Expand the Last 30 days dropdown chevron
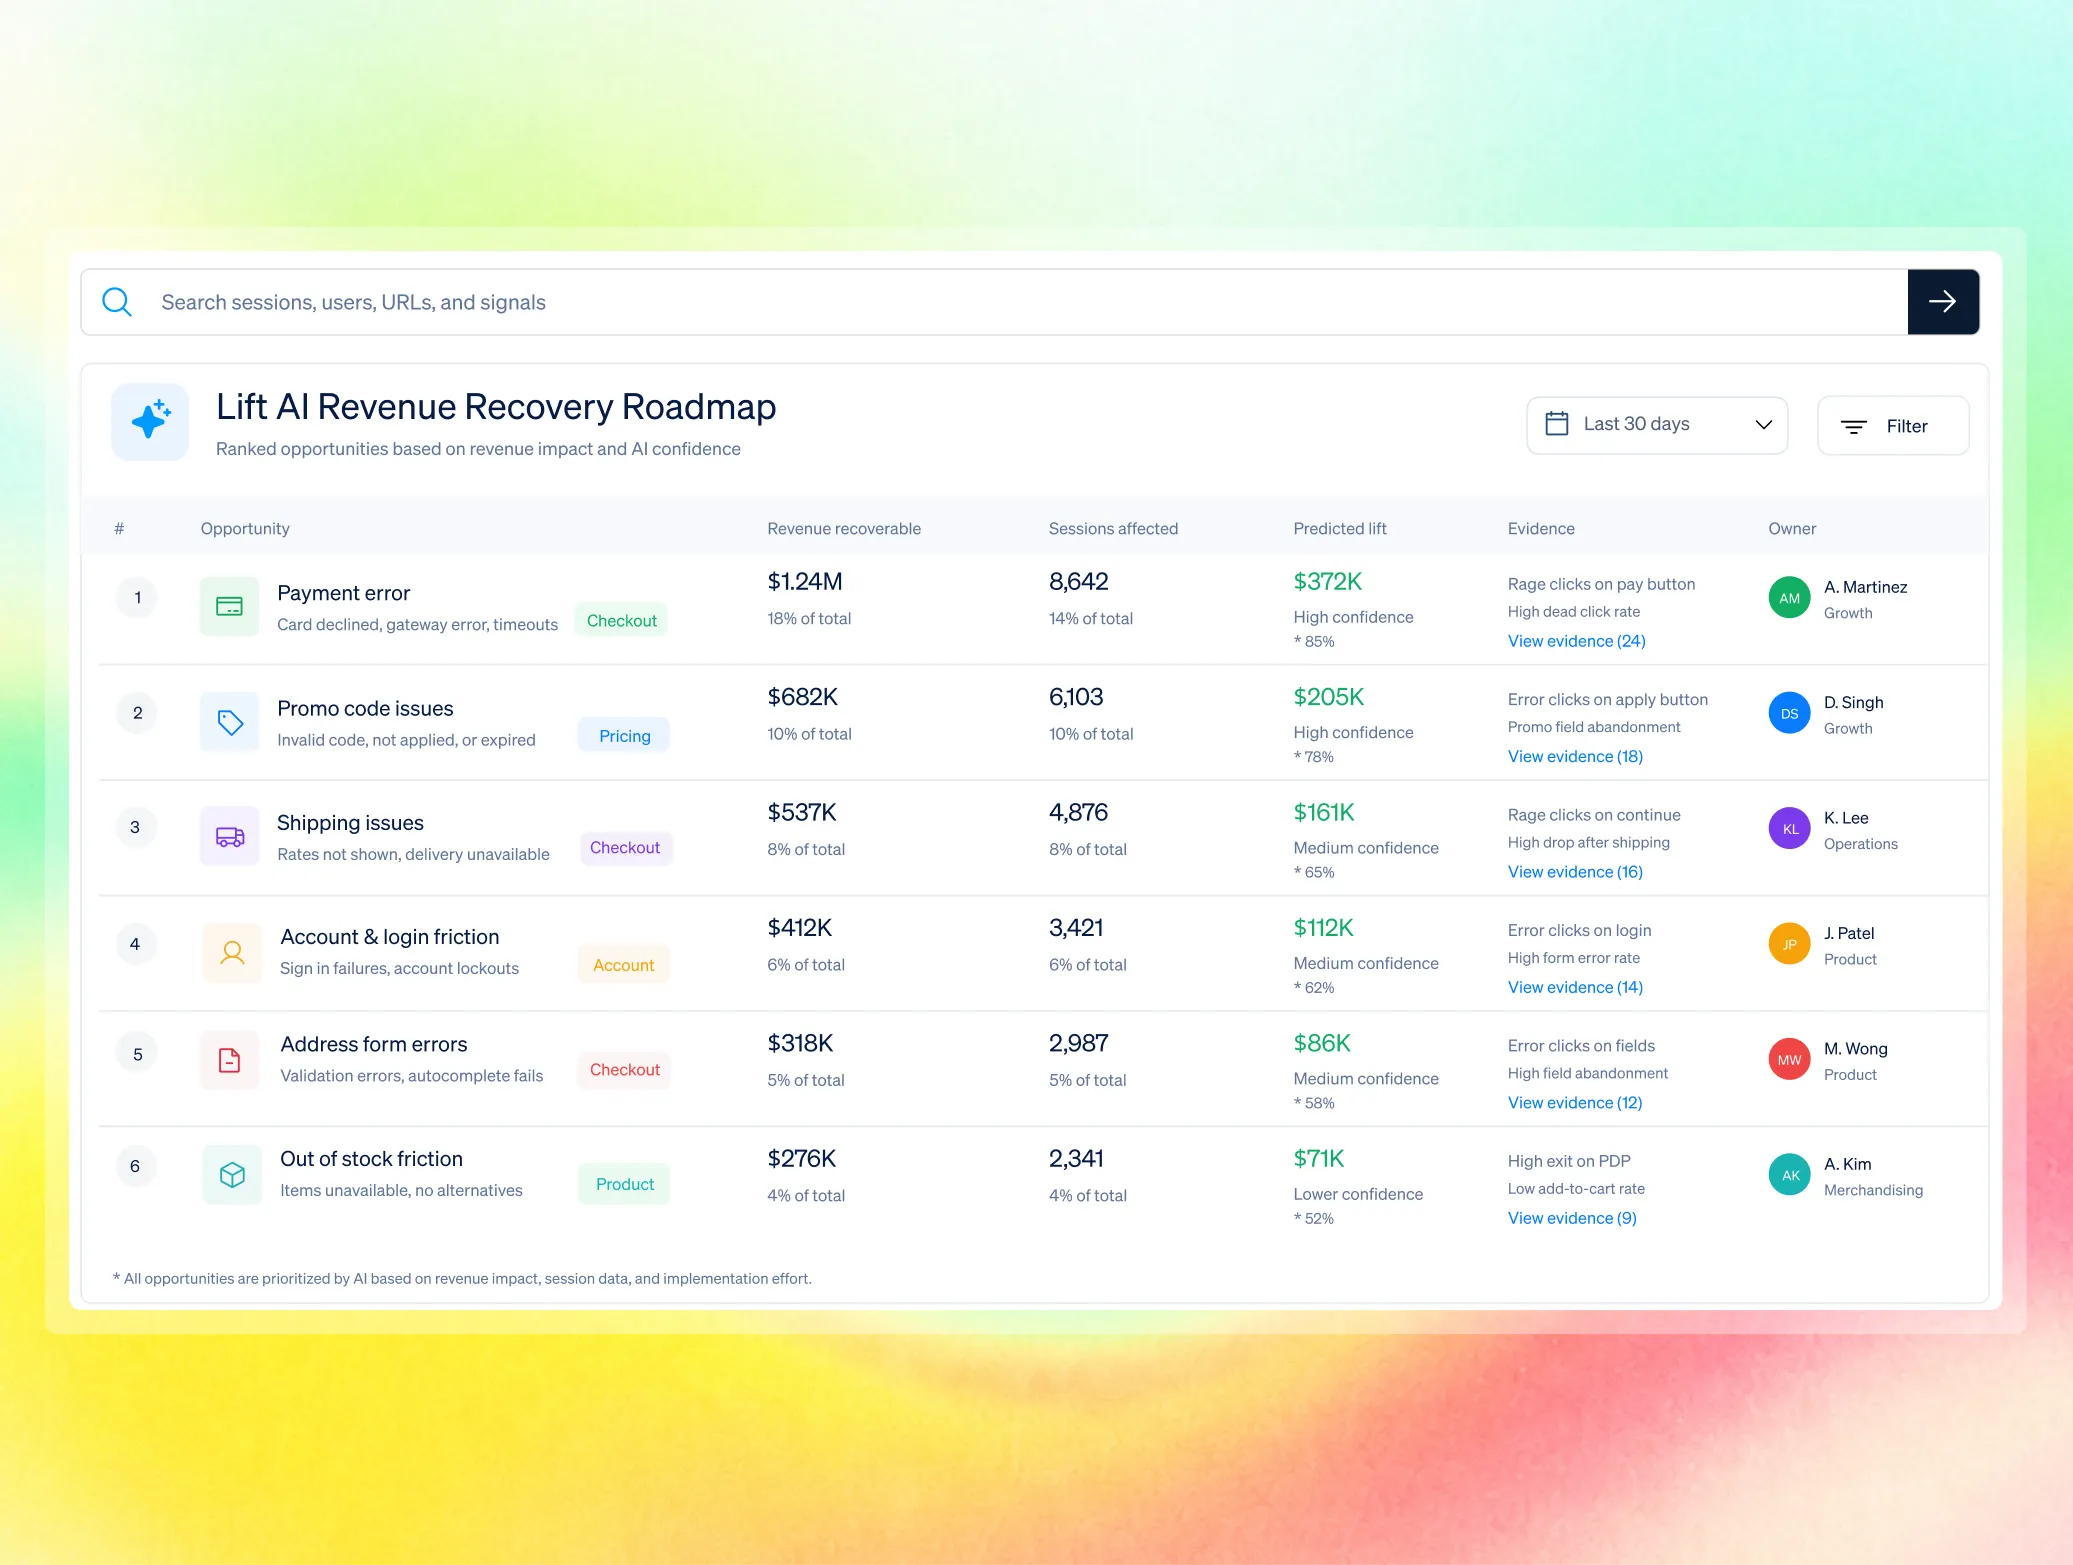The image size is (2073, 1565). point(1764,425)
